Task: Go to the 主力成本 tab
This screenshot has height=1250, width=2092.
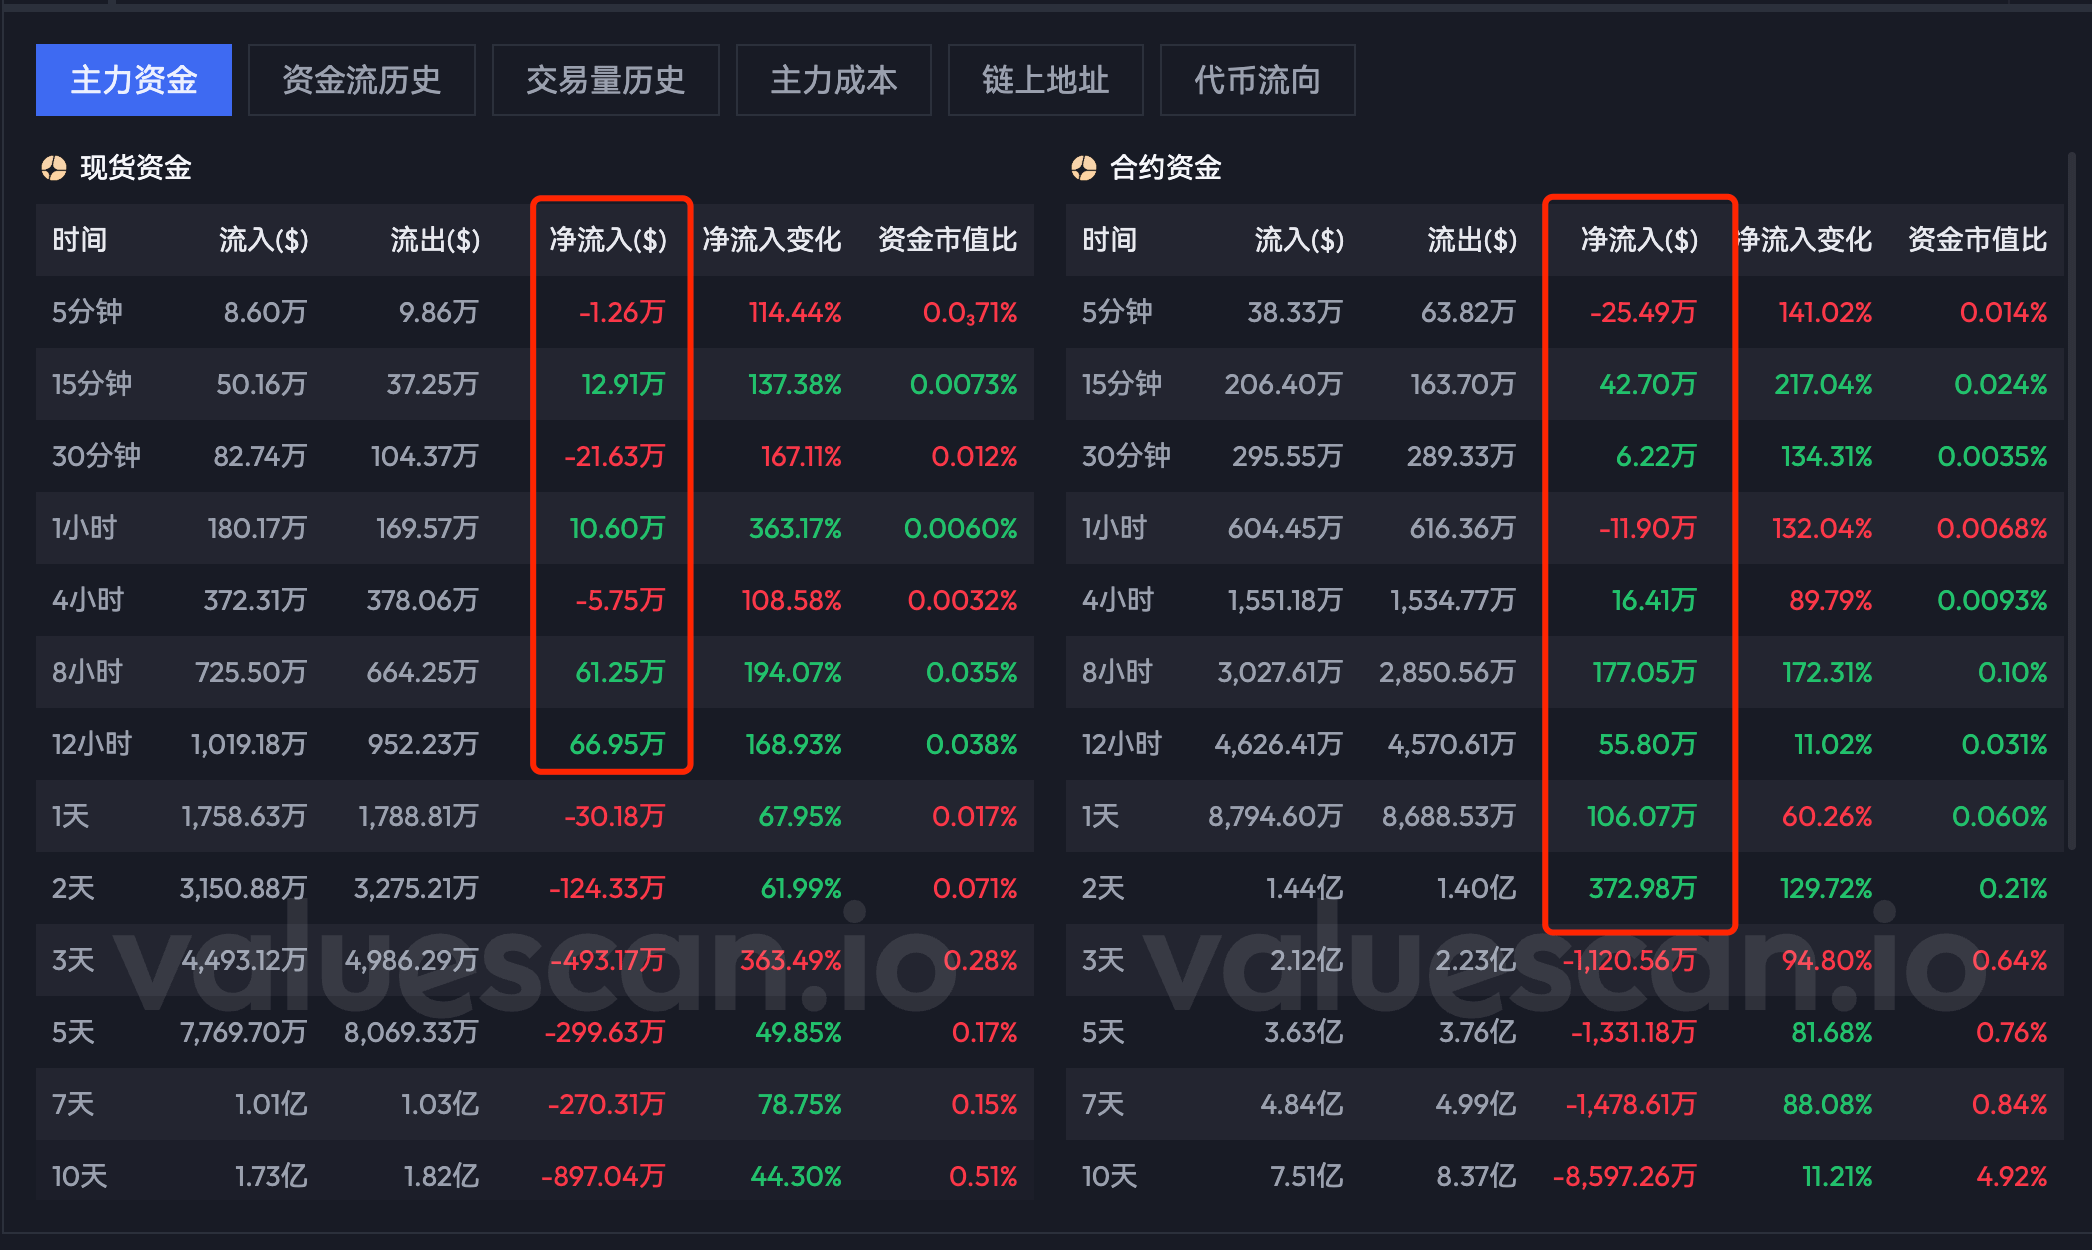Action: coord(833,80)
